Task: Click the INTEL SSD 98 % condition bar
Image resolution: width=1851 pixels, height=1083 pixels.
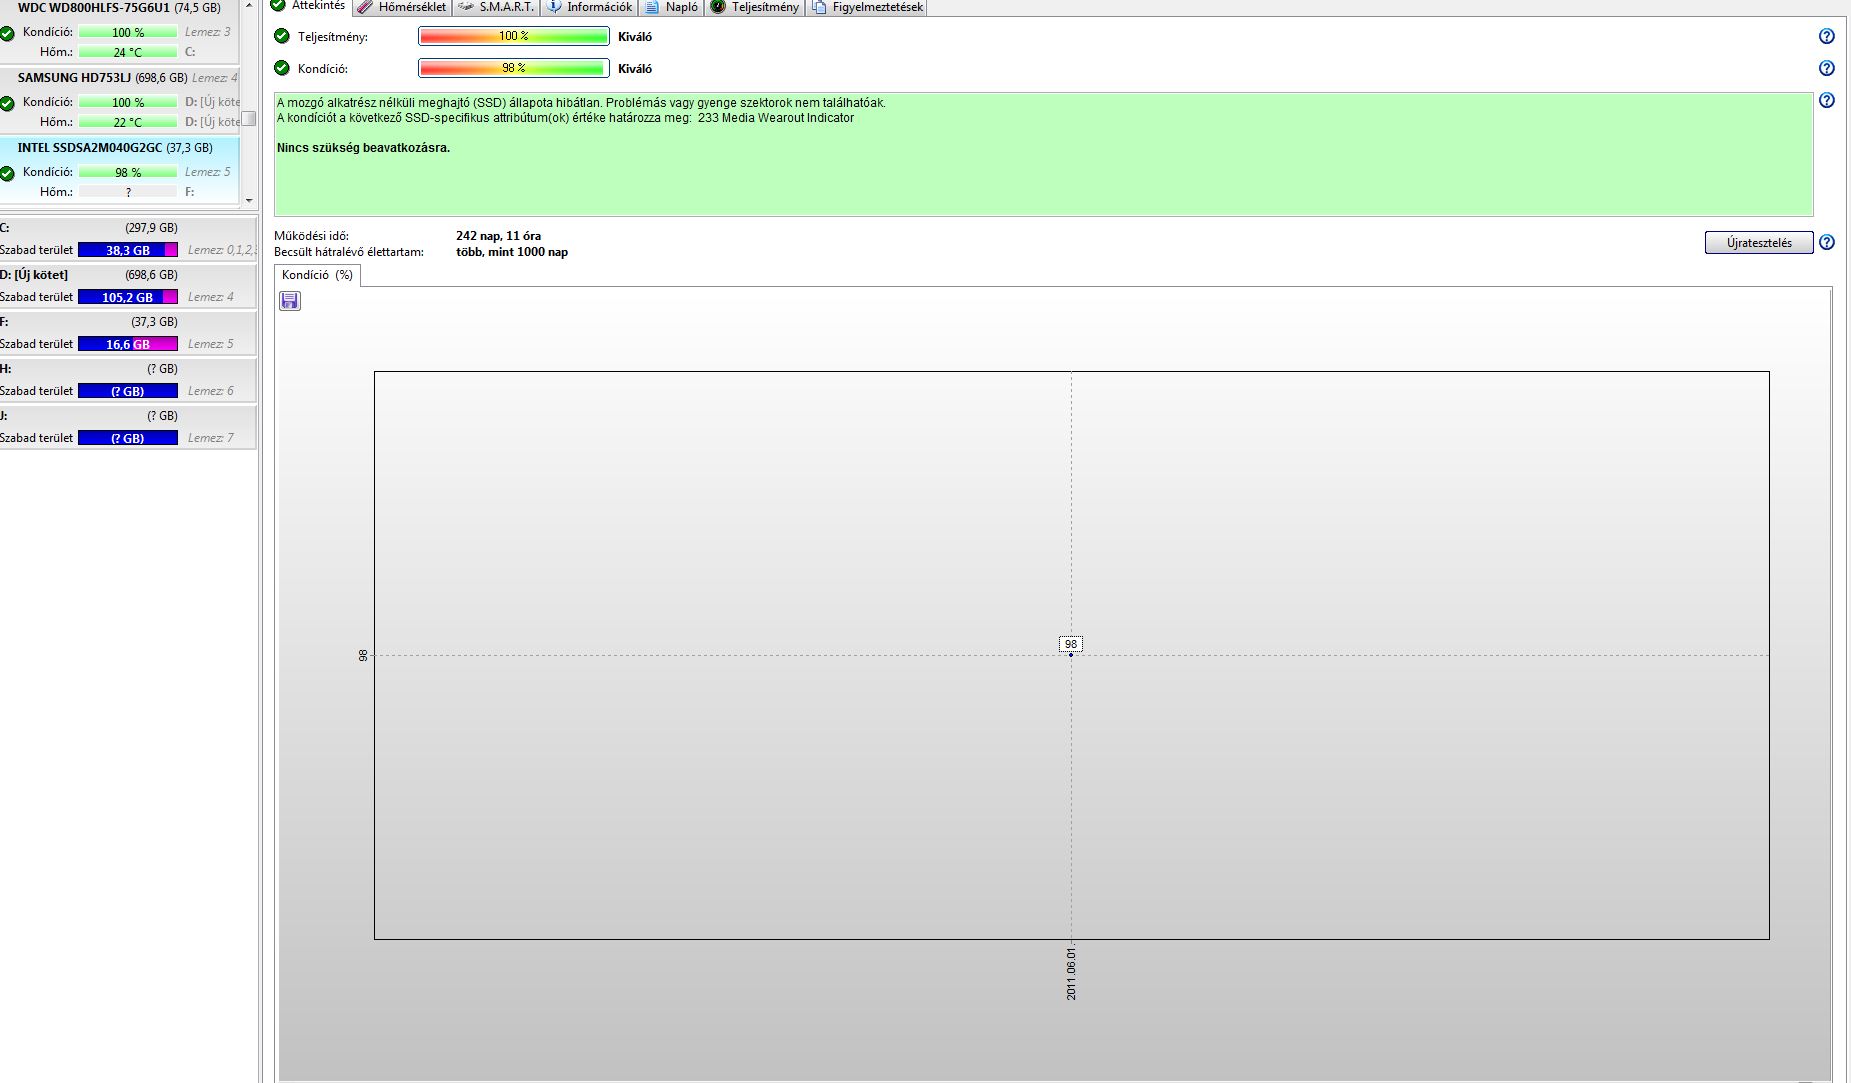Action: tap(128, 172)
